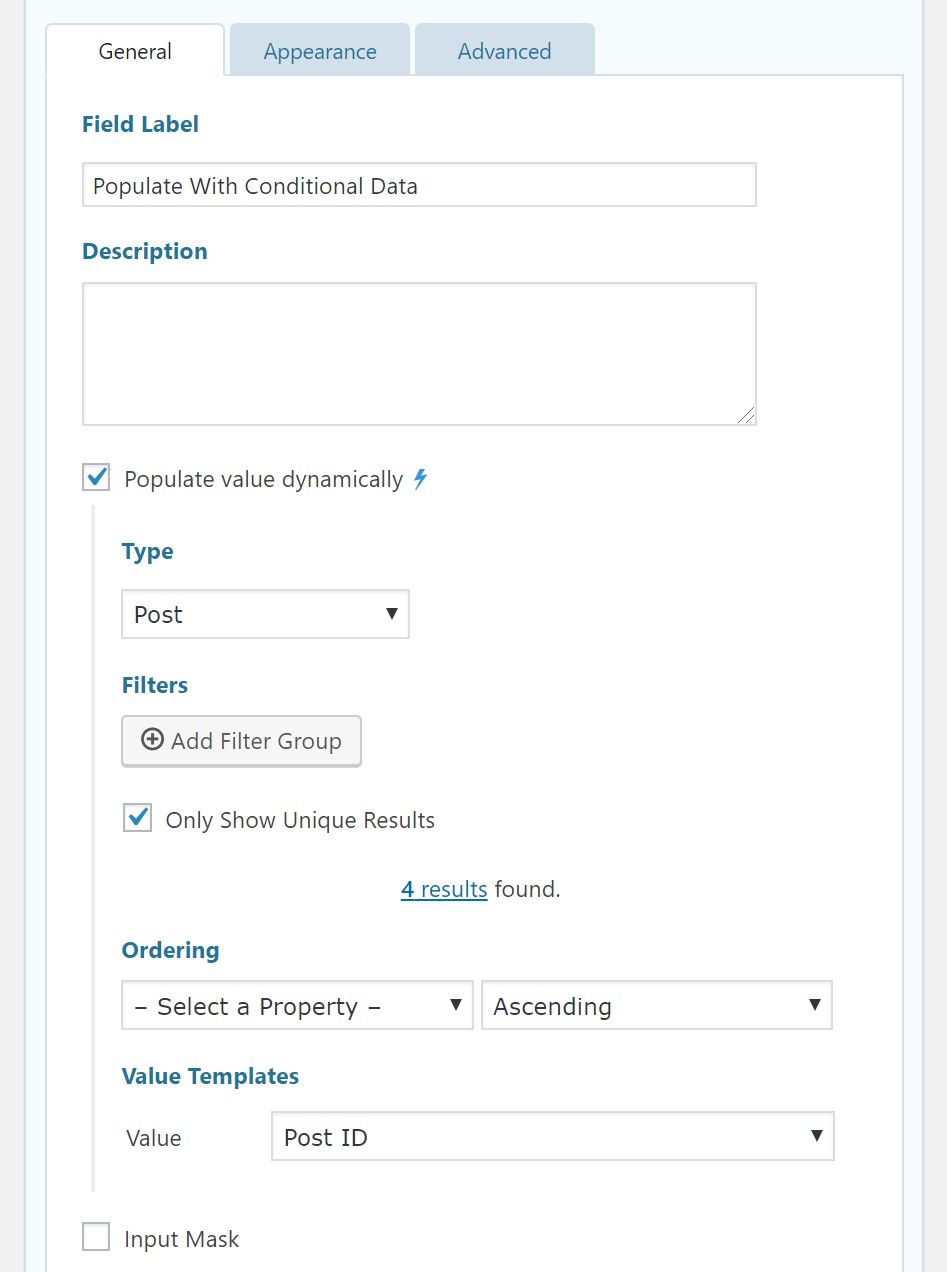
Task: Open the Type dropdown showing Post
Action: pyautogui.click(x=265, y=614)
